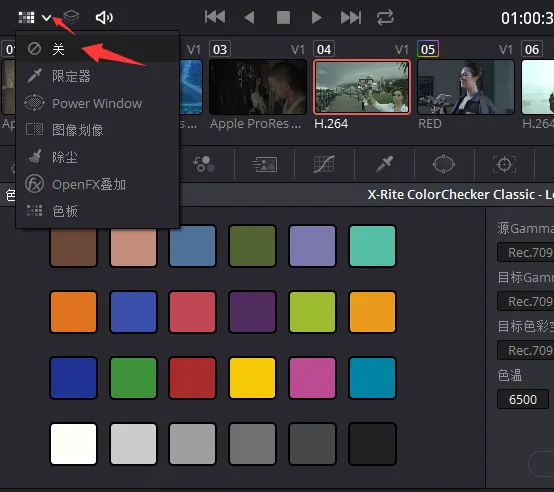This screenshot has width=554, height=492.
Task: Choose OpenFX叠加 in the overlay menu
Action: [x=98, y=184]
